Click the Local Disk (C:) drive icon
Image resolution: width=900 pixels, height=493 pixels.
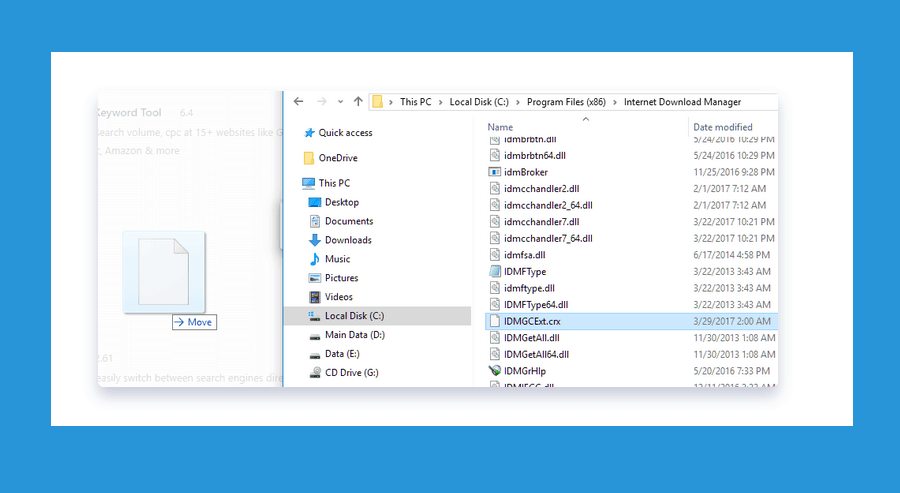(x=315, y=316)
